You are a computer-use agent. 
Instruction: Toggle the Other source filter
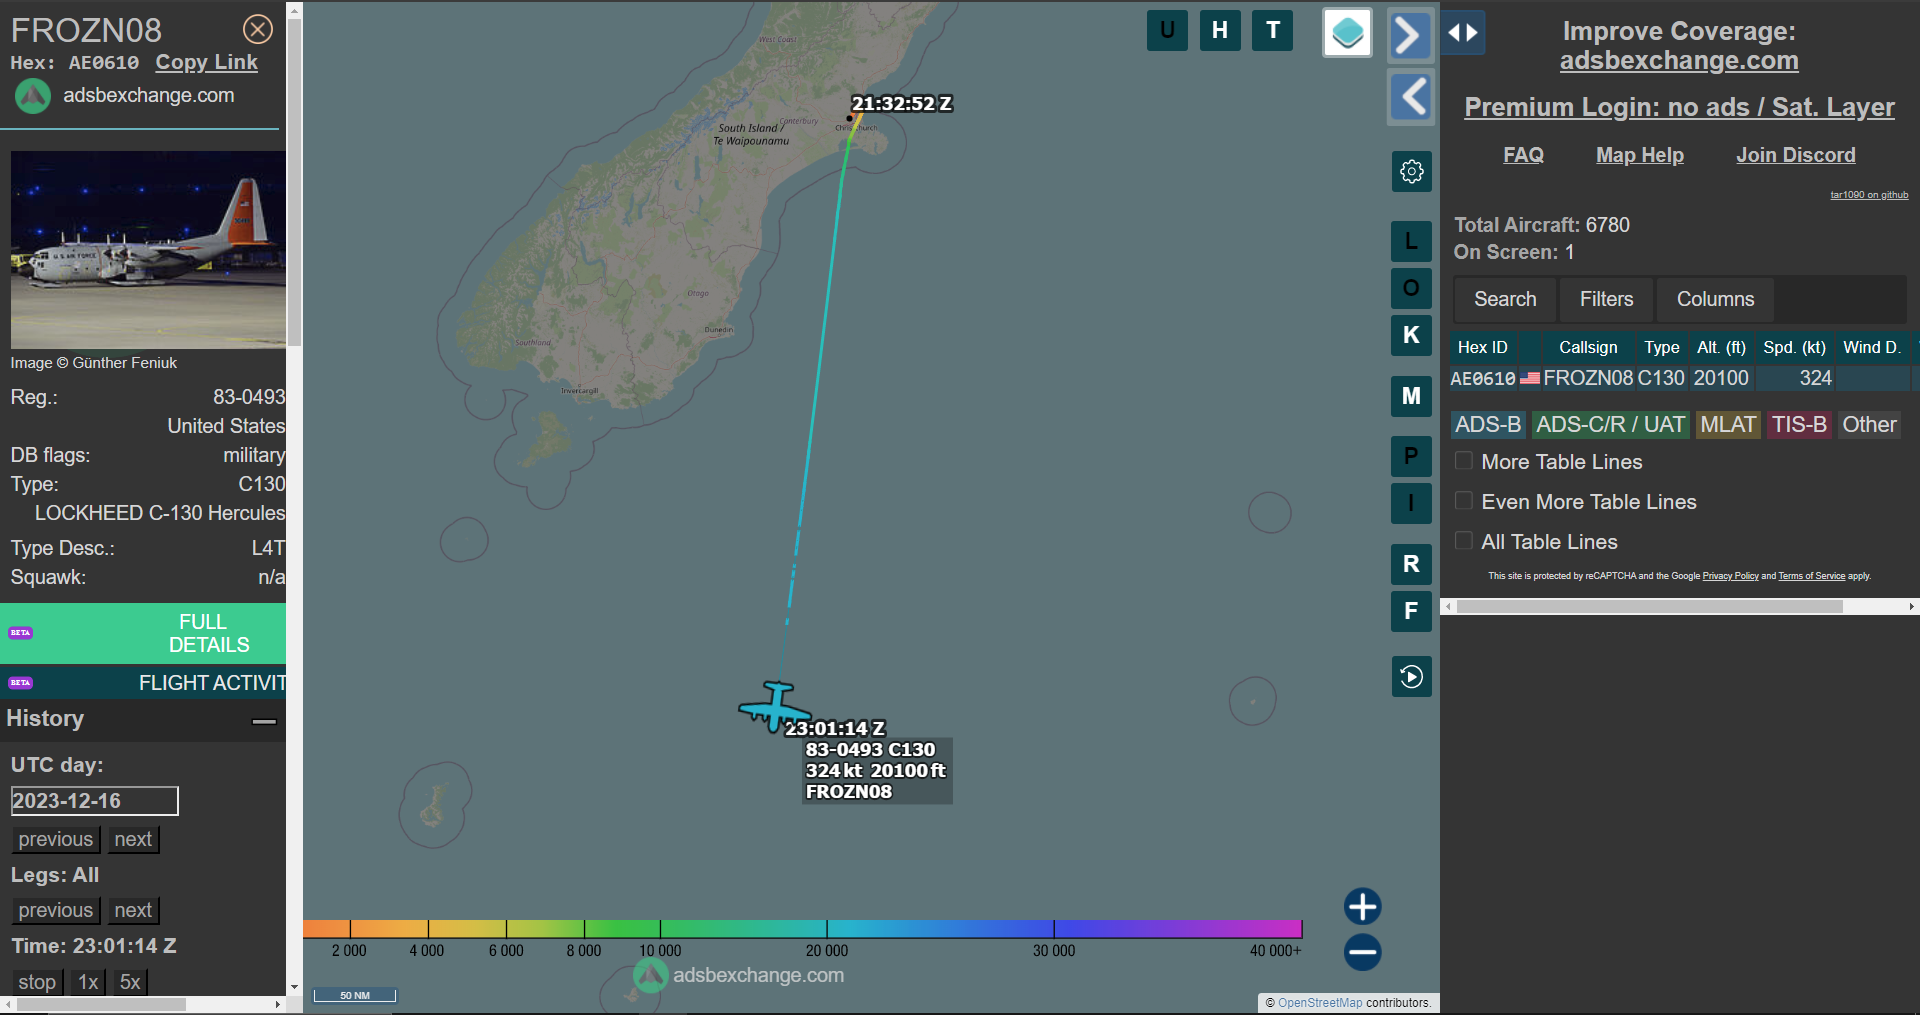1869,425
